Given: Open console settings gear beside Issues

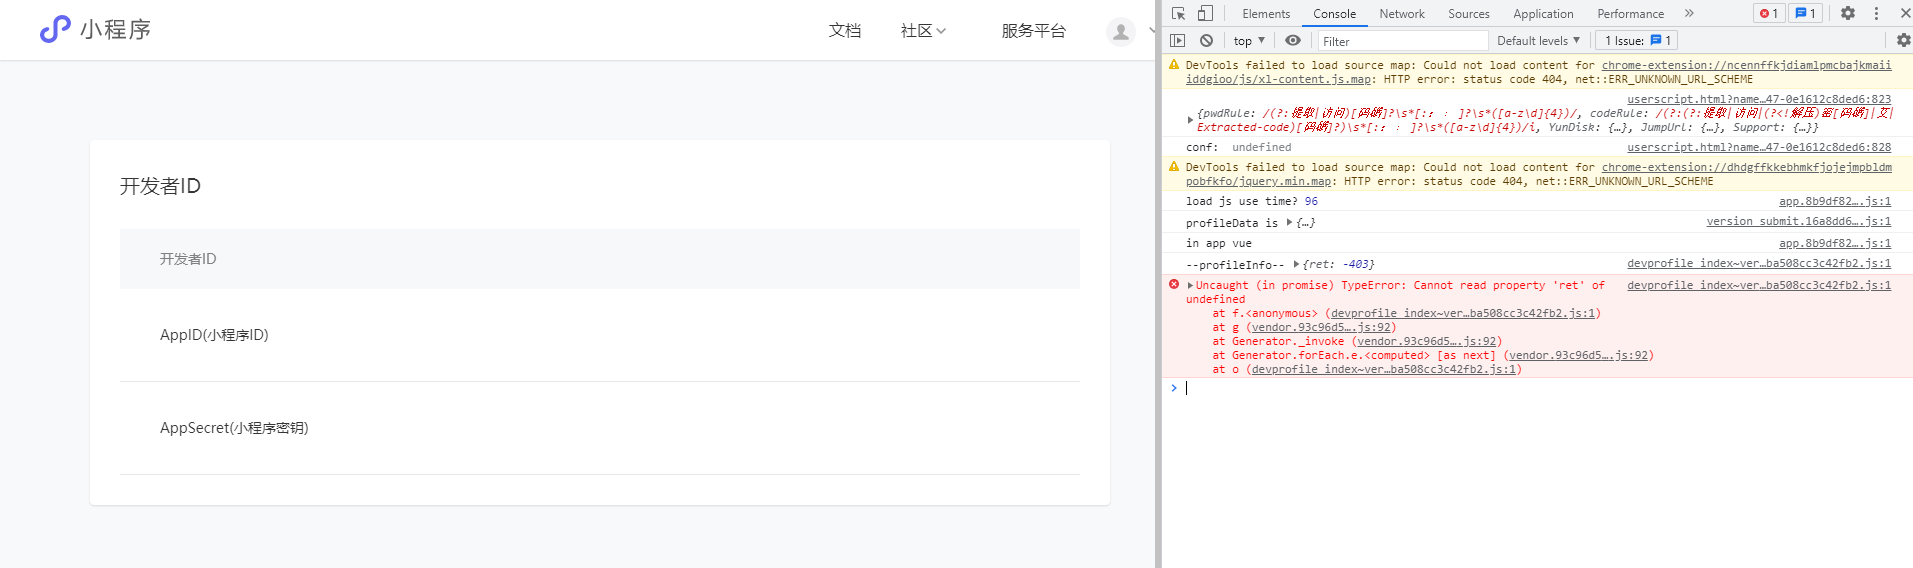Looking at the screenshot, I should (x=1903, y=40).
